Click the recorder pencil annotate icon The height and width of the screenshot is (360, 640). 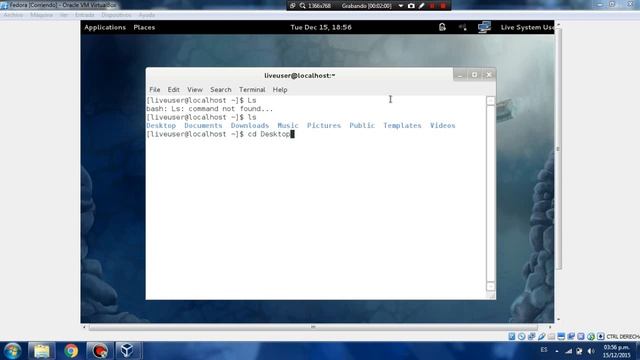point(422,6)
